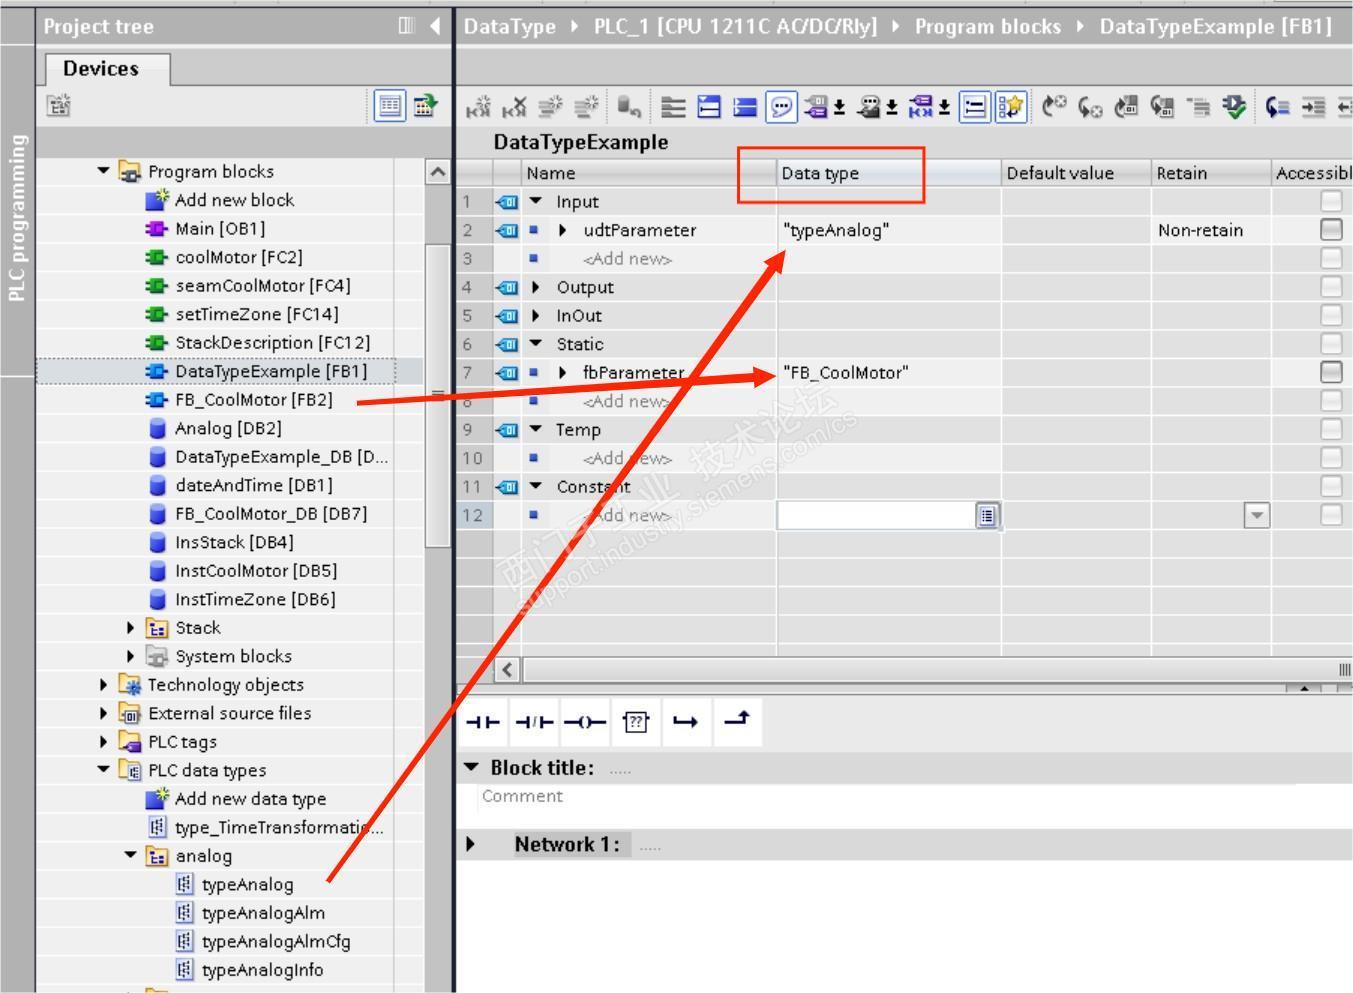Click the open branch icon
Image resolution: width=1353 pixels, height=993 pixels.
[686, 722]
